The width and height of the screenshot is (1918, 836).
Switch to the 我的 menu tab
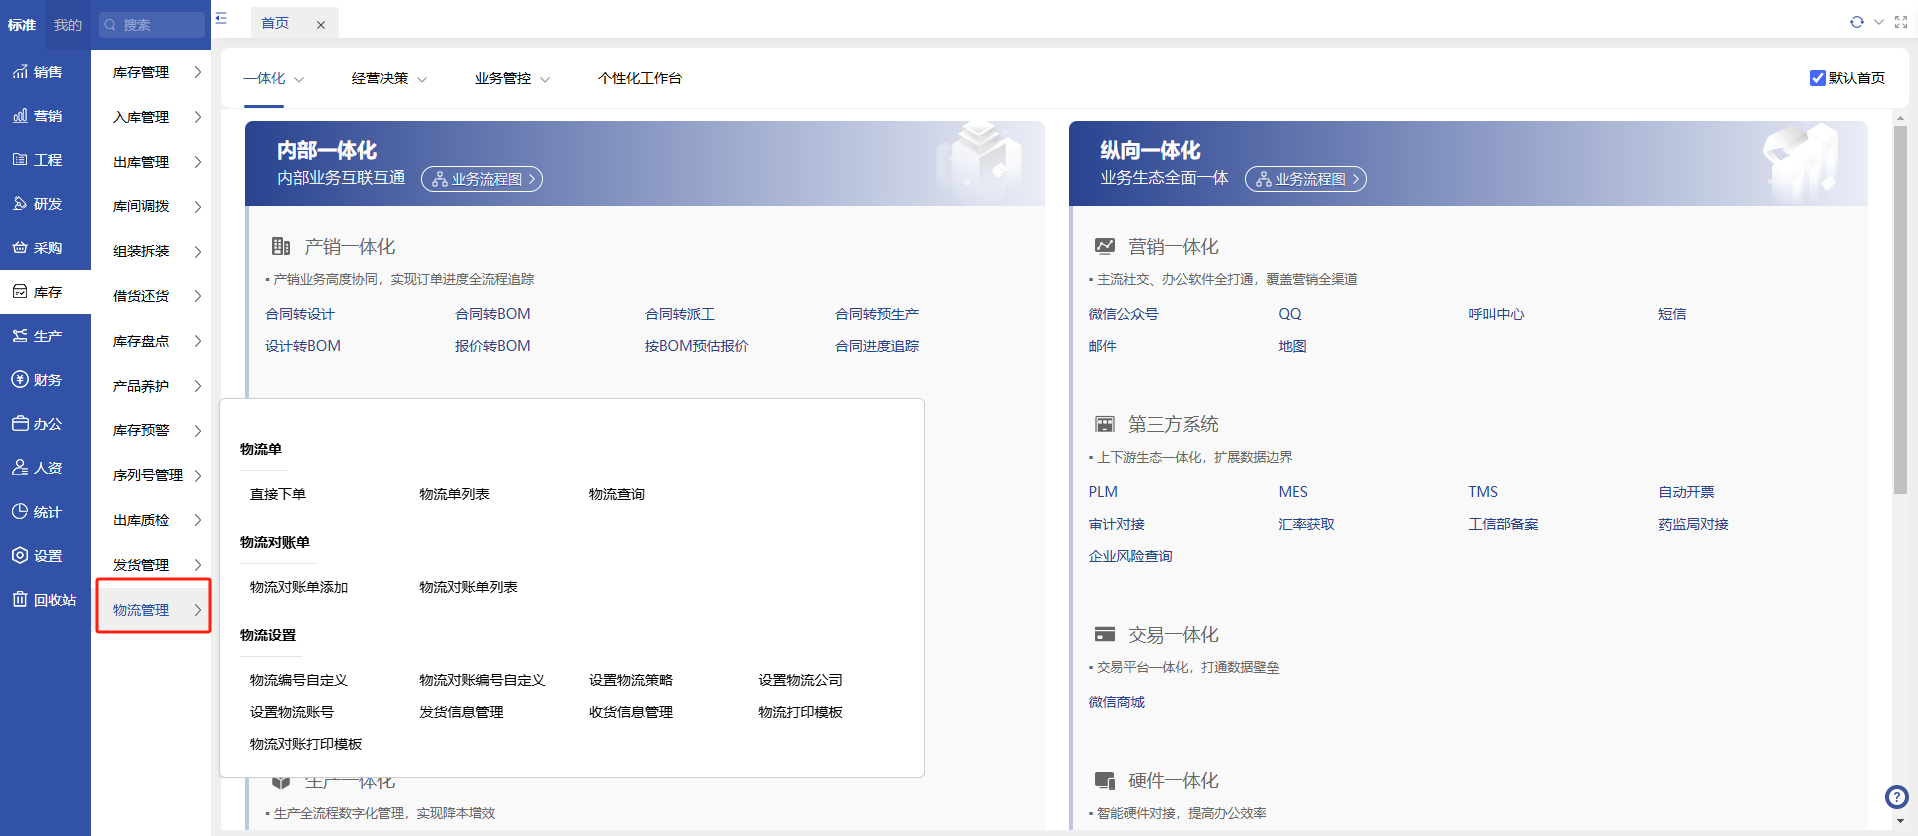(68, 25)
